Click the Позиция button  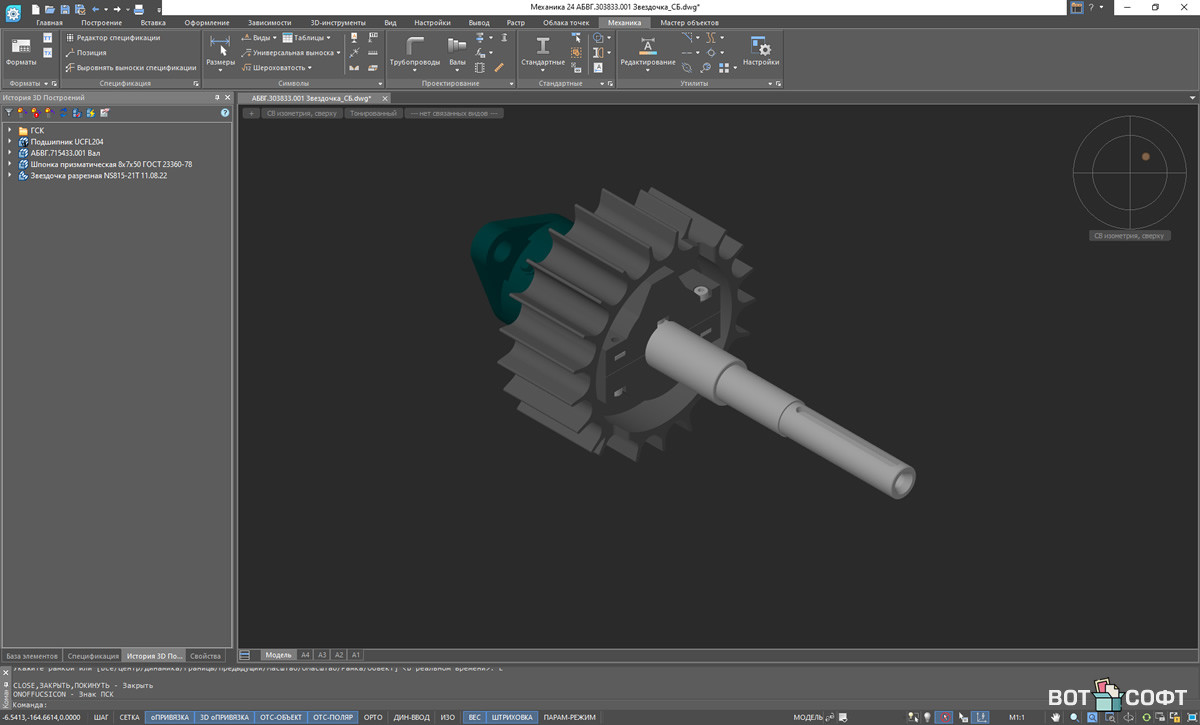pos(85,53)
